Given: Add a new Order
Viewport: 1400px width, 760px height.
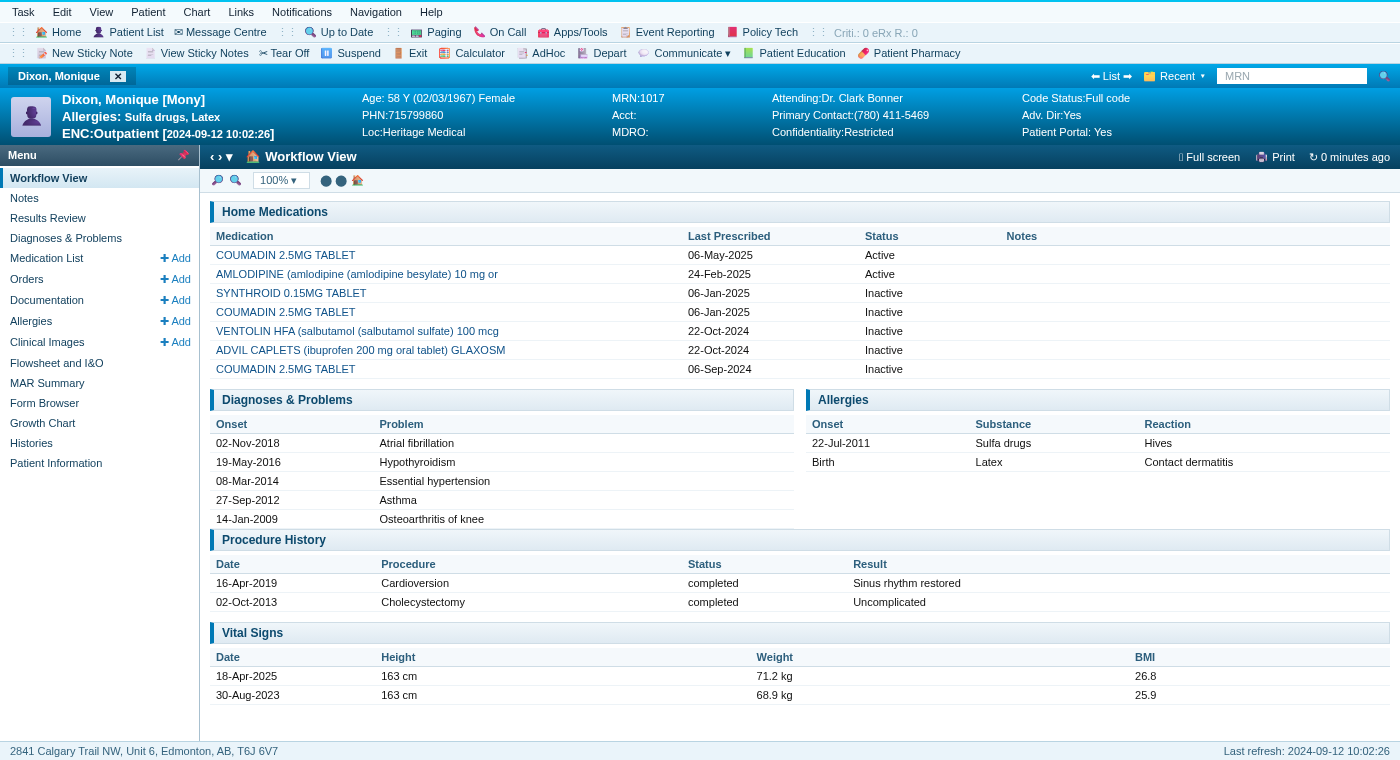Looking at the screenshot, I should pos(175,279).
